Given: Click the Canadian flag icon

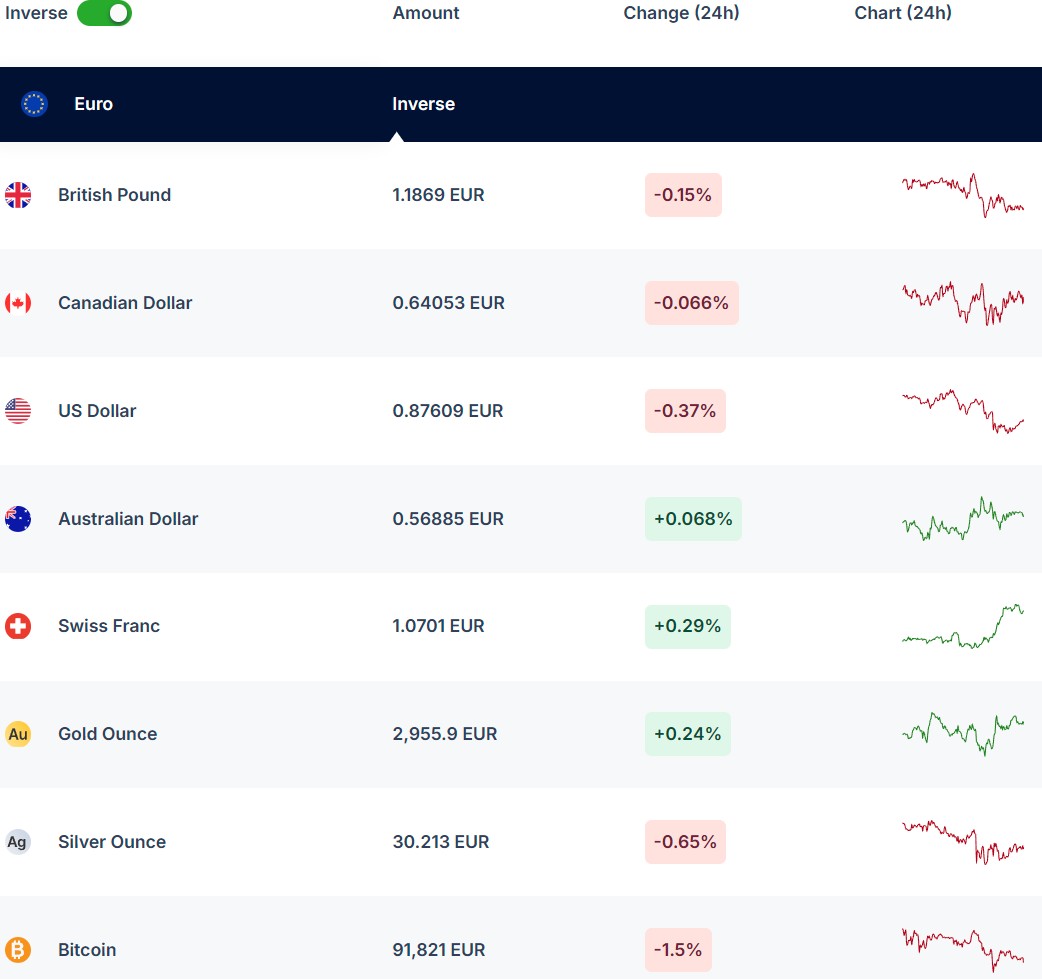Looking at the screenshot, I should click(18, 303).
